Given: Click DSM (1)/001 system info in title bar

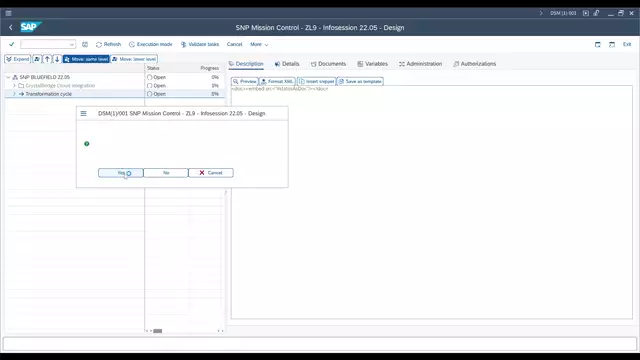Looking at the screenshot, I should [563, 13].
